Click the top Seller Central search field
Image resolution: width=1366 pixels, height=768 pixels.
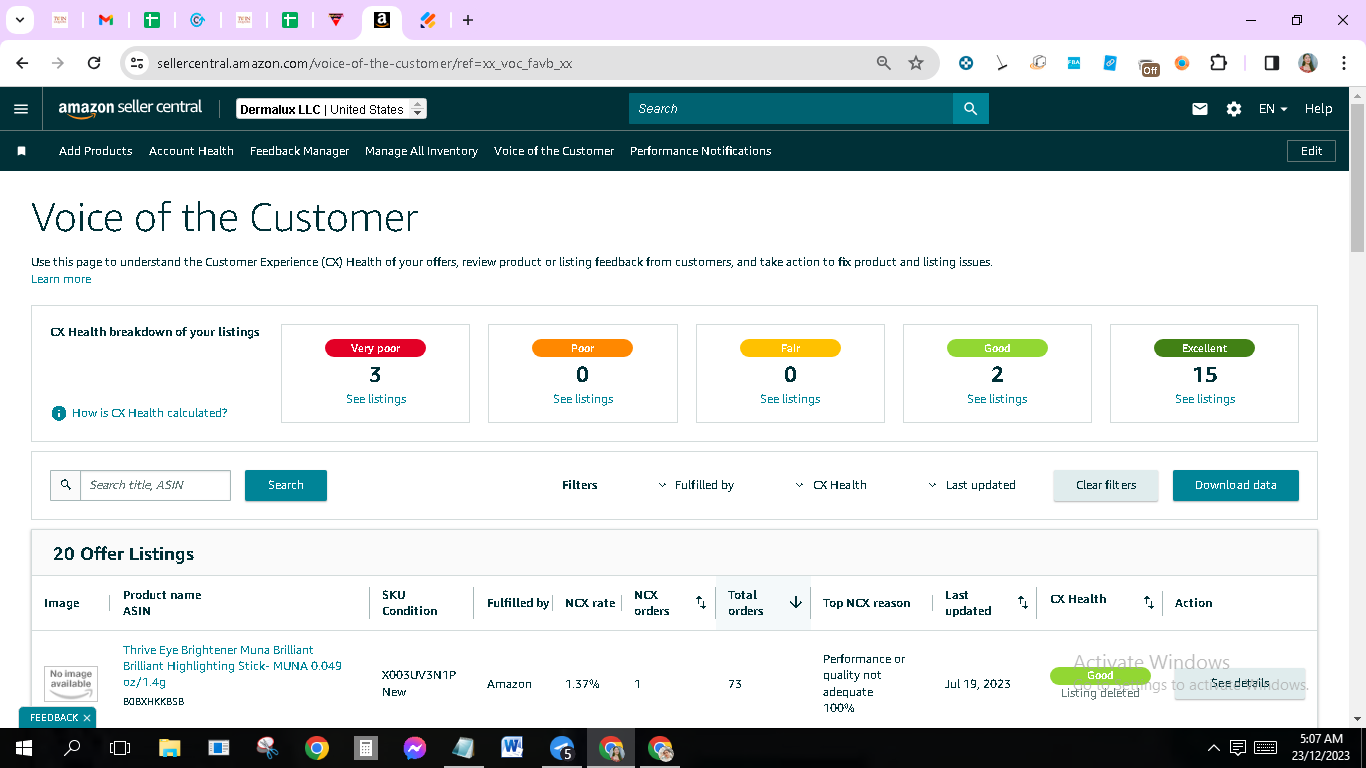point(791,109)
